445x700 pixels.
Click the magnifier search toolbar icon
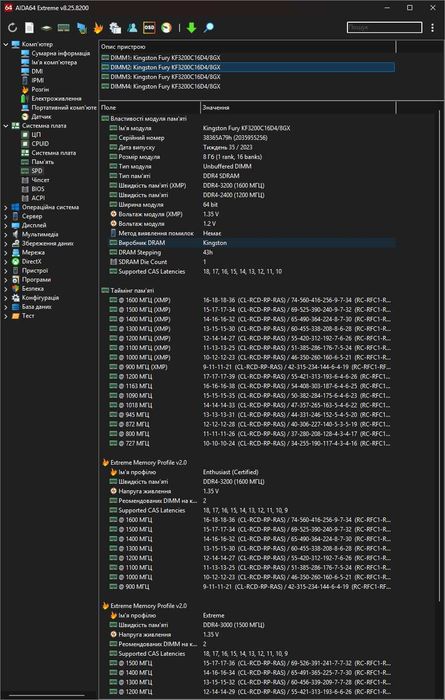(x=208, y=28)
